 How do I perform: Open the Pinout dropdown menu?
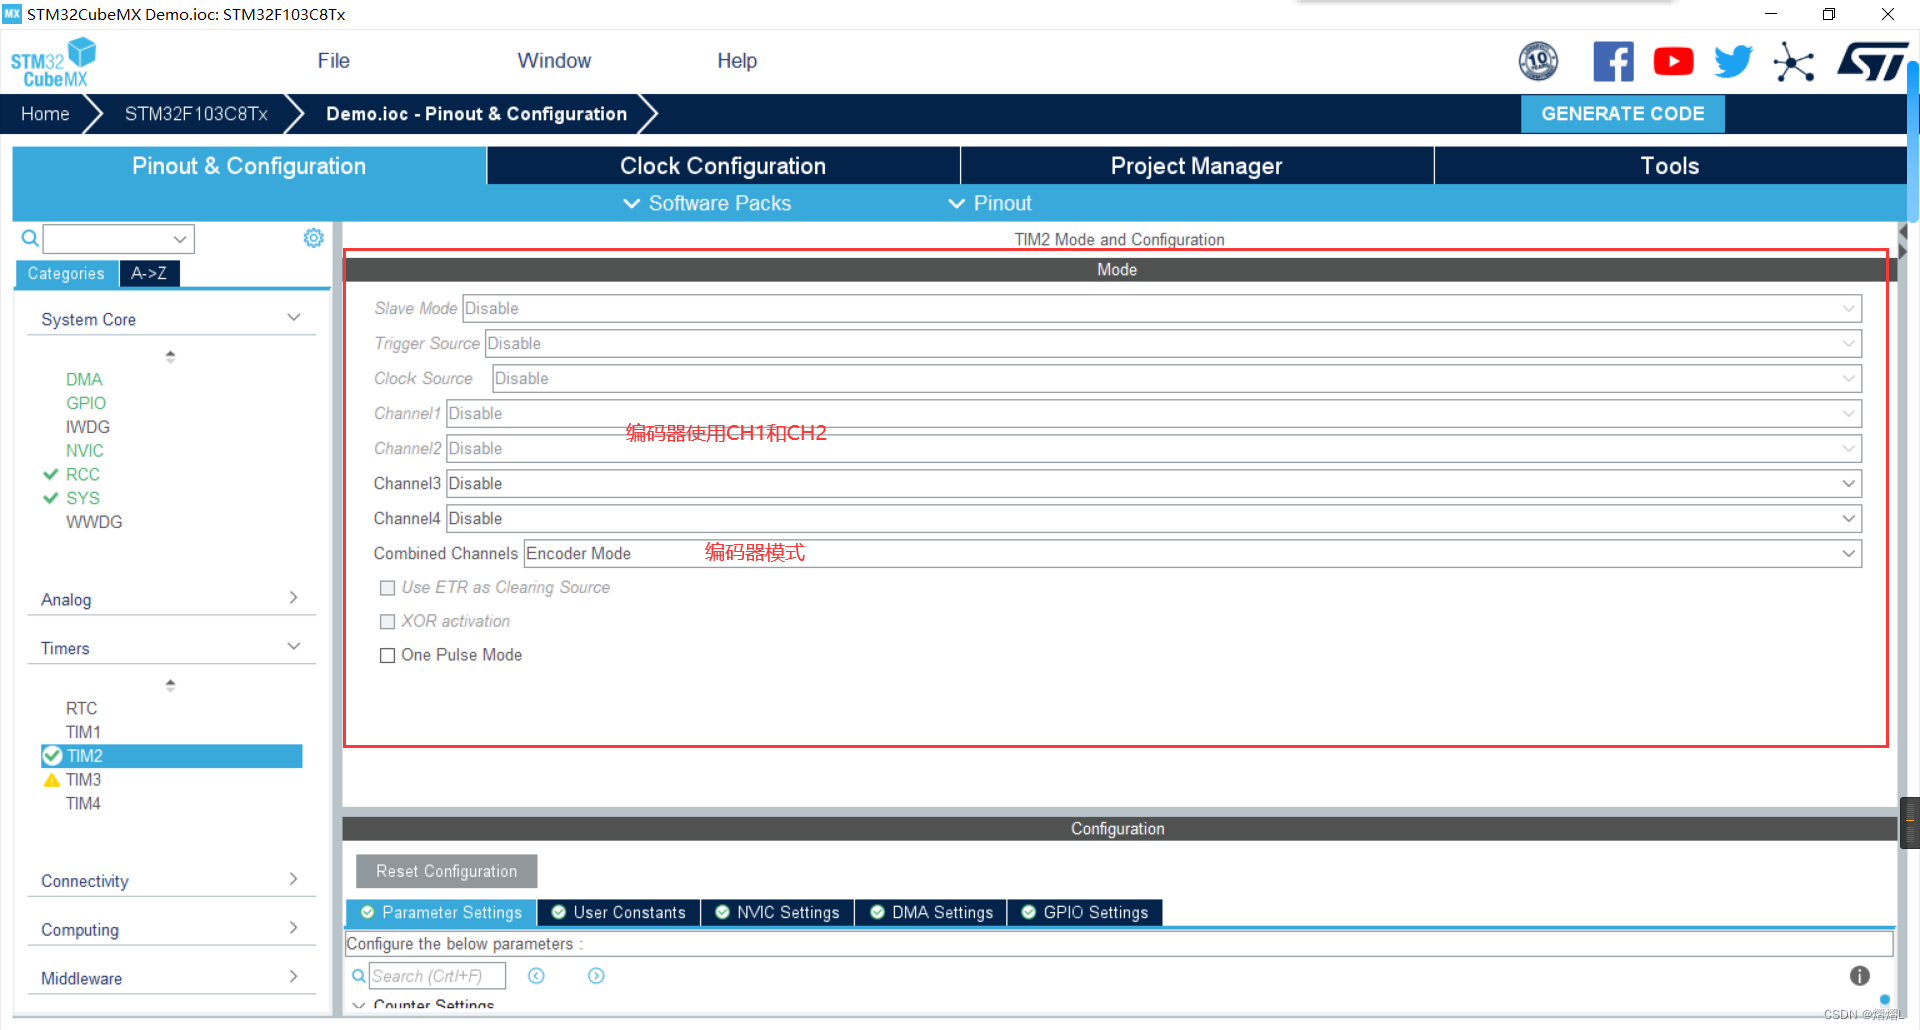point(990,203)
